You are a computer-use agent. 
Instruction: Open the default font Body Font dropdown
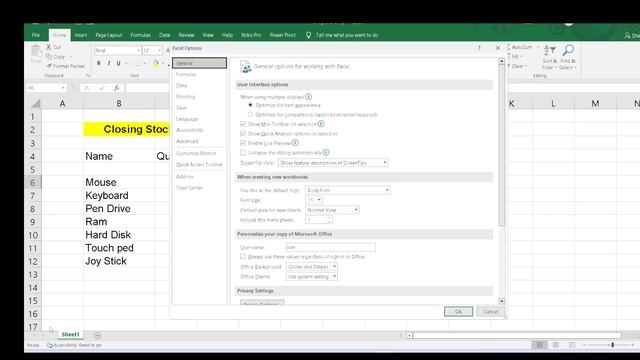click(x=348, y=190)
